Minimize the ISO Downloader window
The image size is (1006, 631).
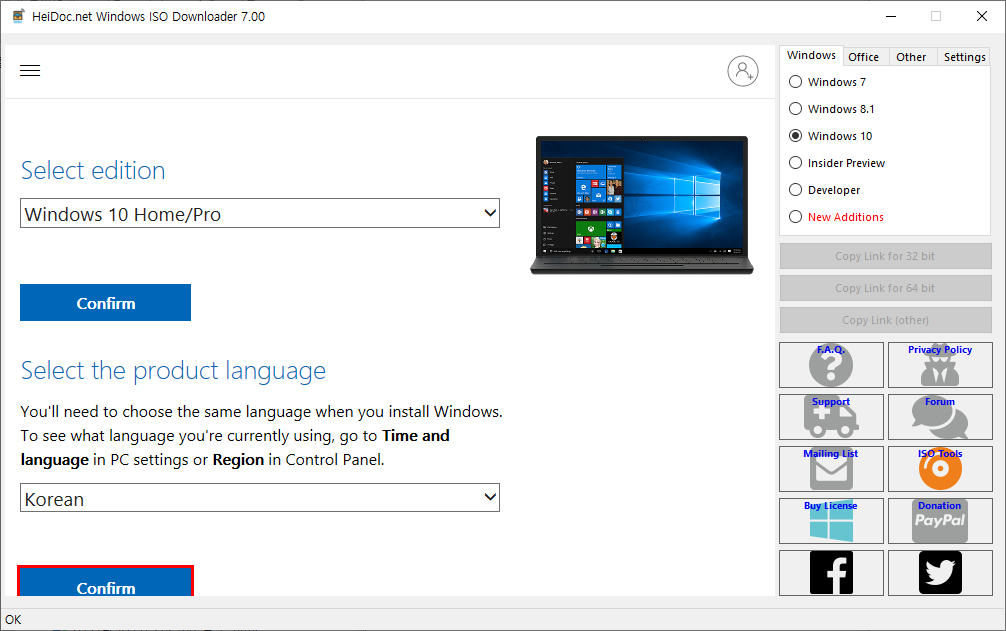891,16
